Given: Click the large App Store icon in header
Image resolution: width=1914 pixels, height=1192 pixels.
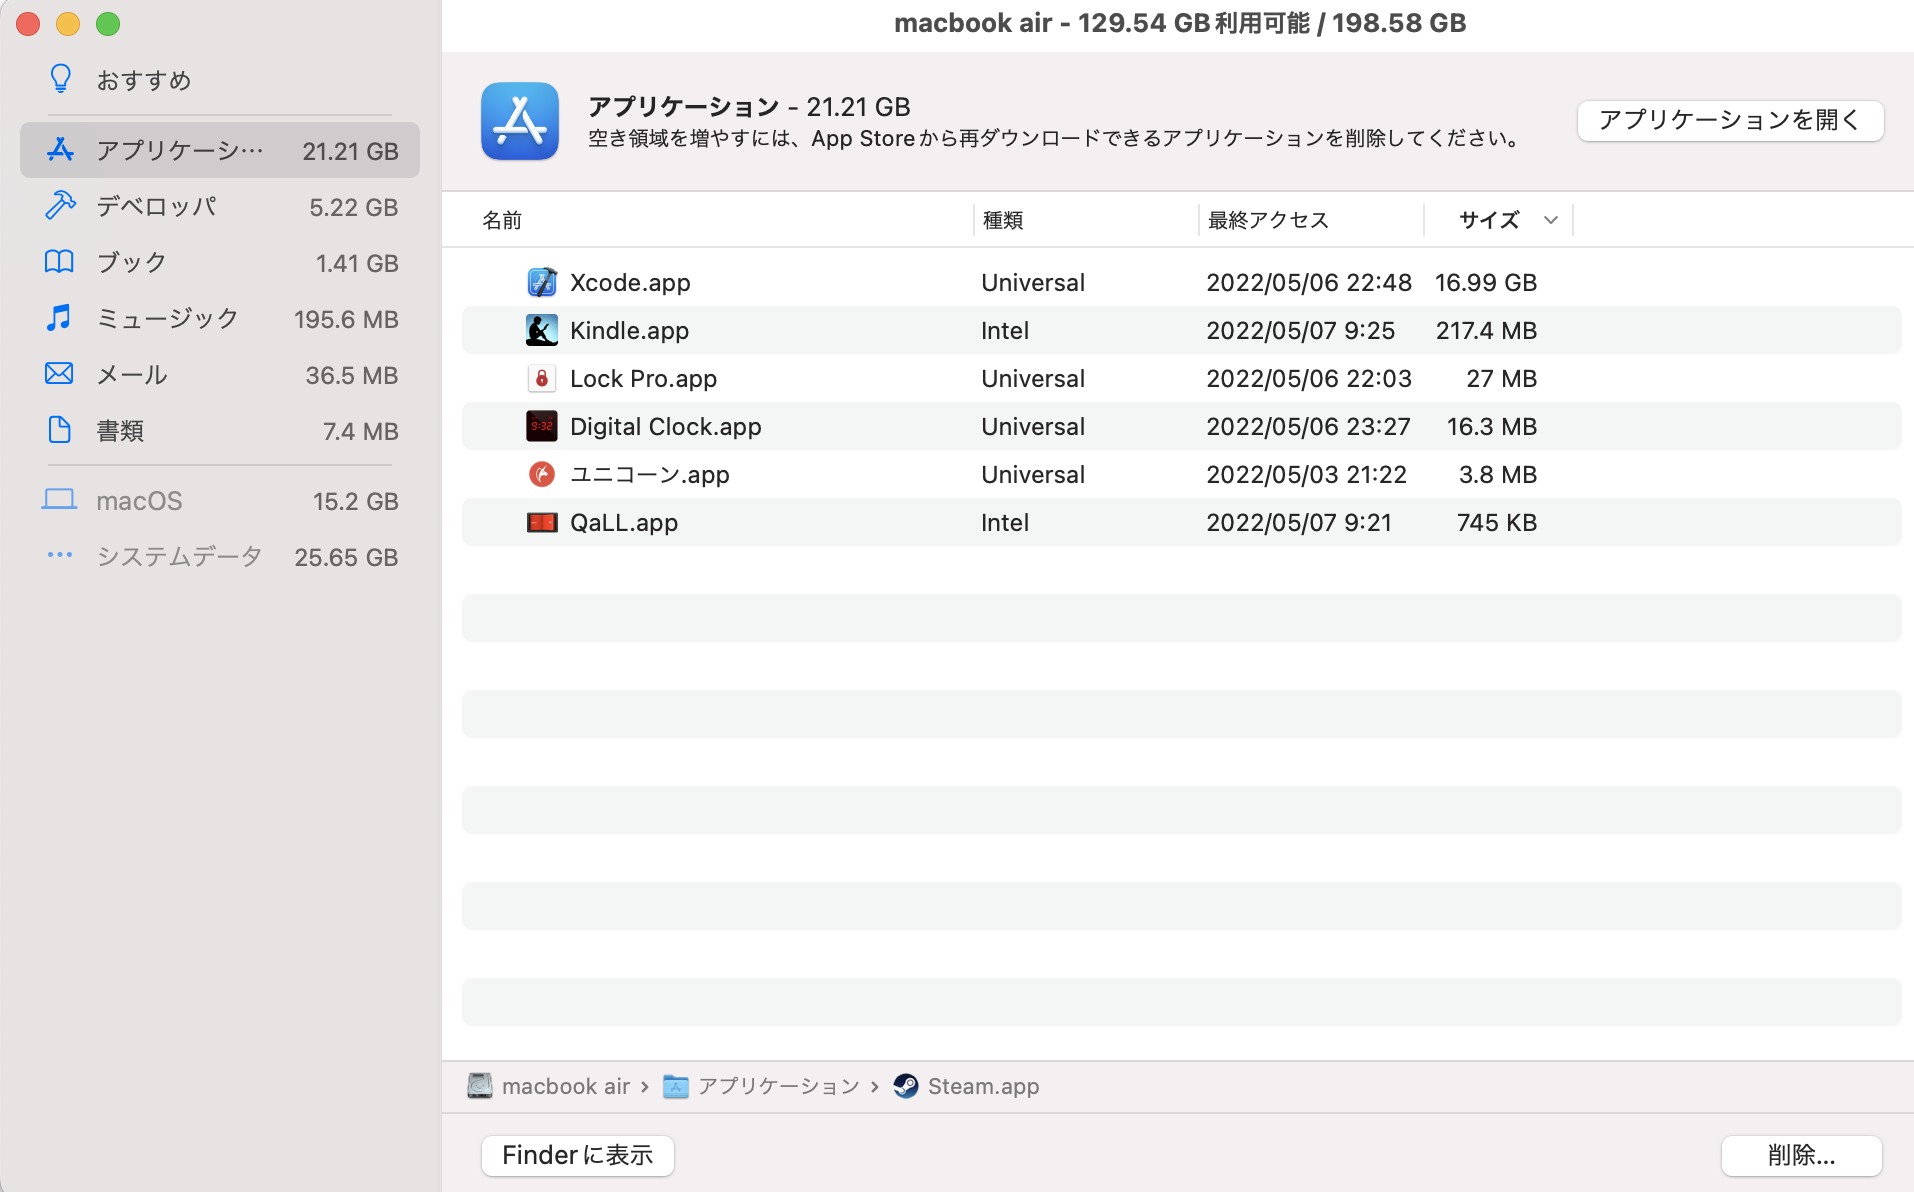Looking at the screenshot, I should tap(520, 121).
